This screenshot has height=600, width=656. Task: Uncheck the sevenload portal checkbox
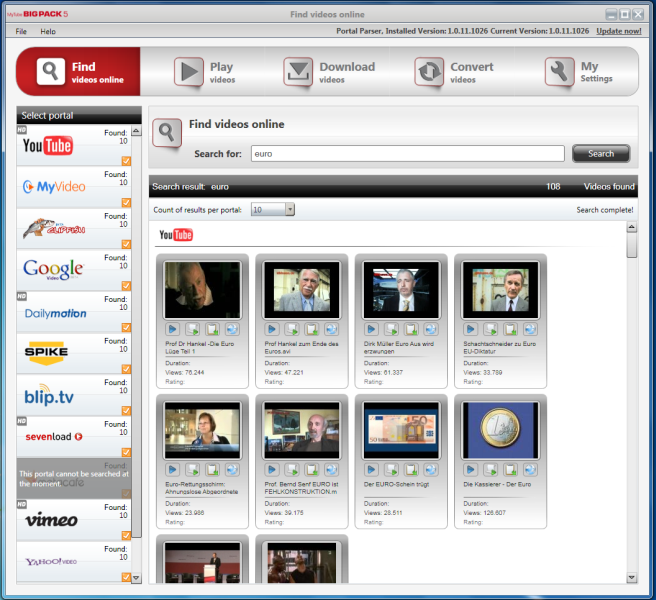(126, 452)
